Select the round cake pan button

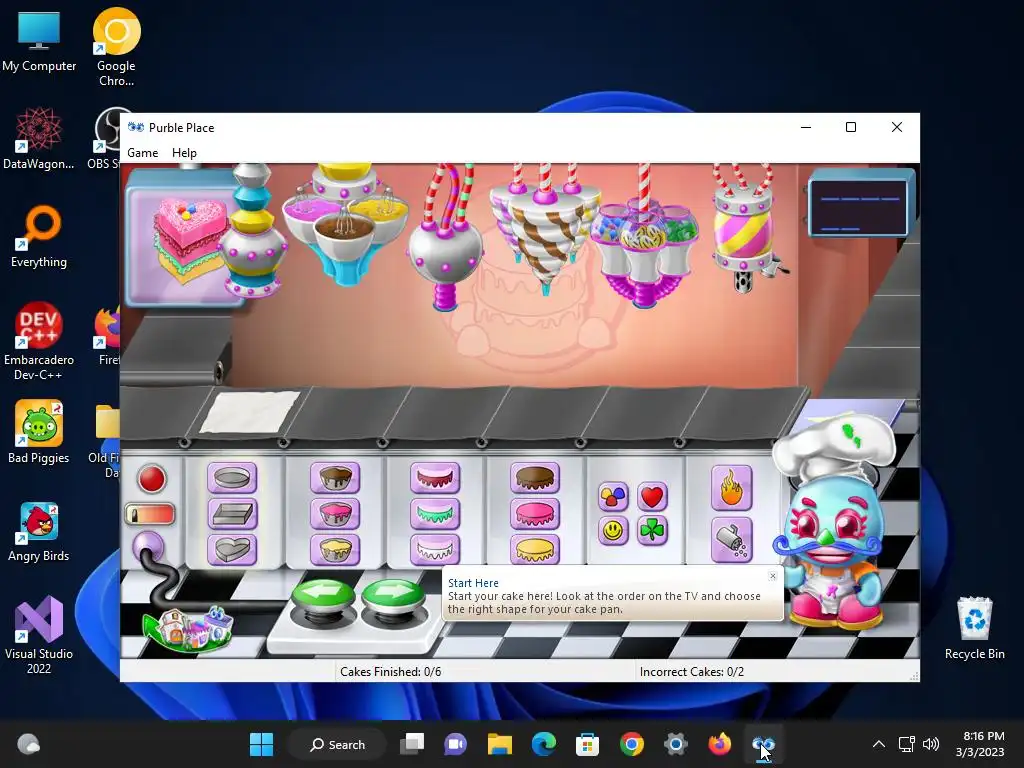click(232, 478)
